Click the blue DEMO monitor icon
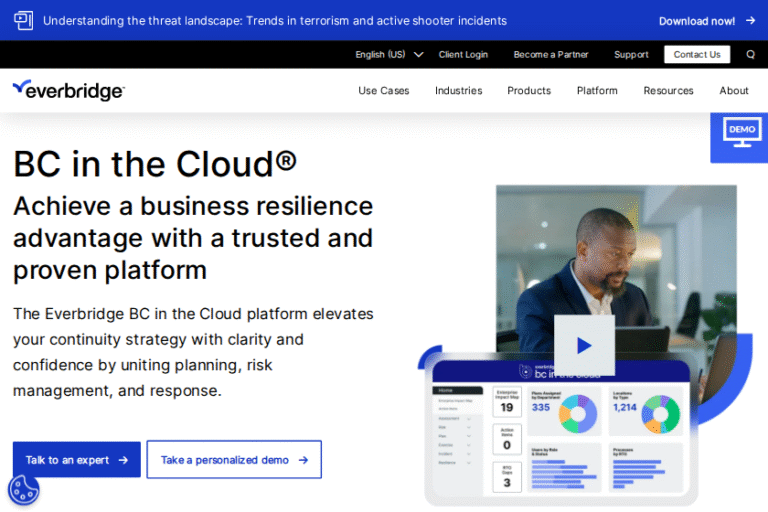 pos(741,135)
